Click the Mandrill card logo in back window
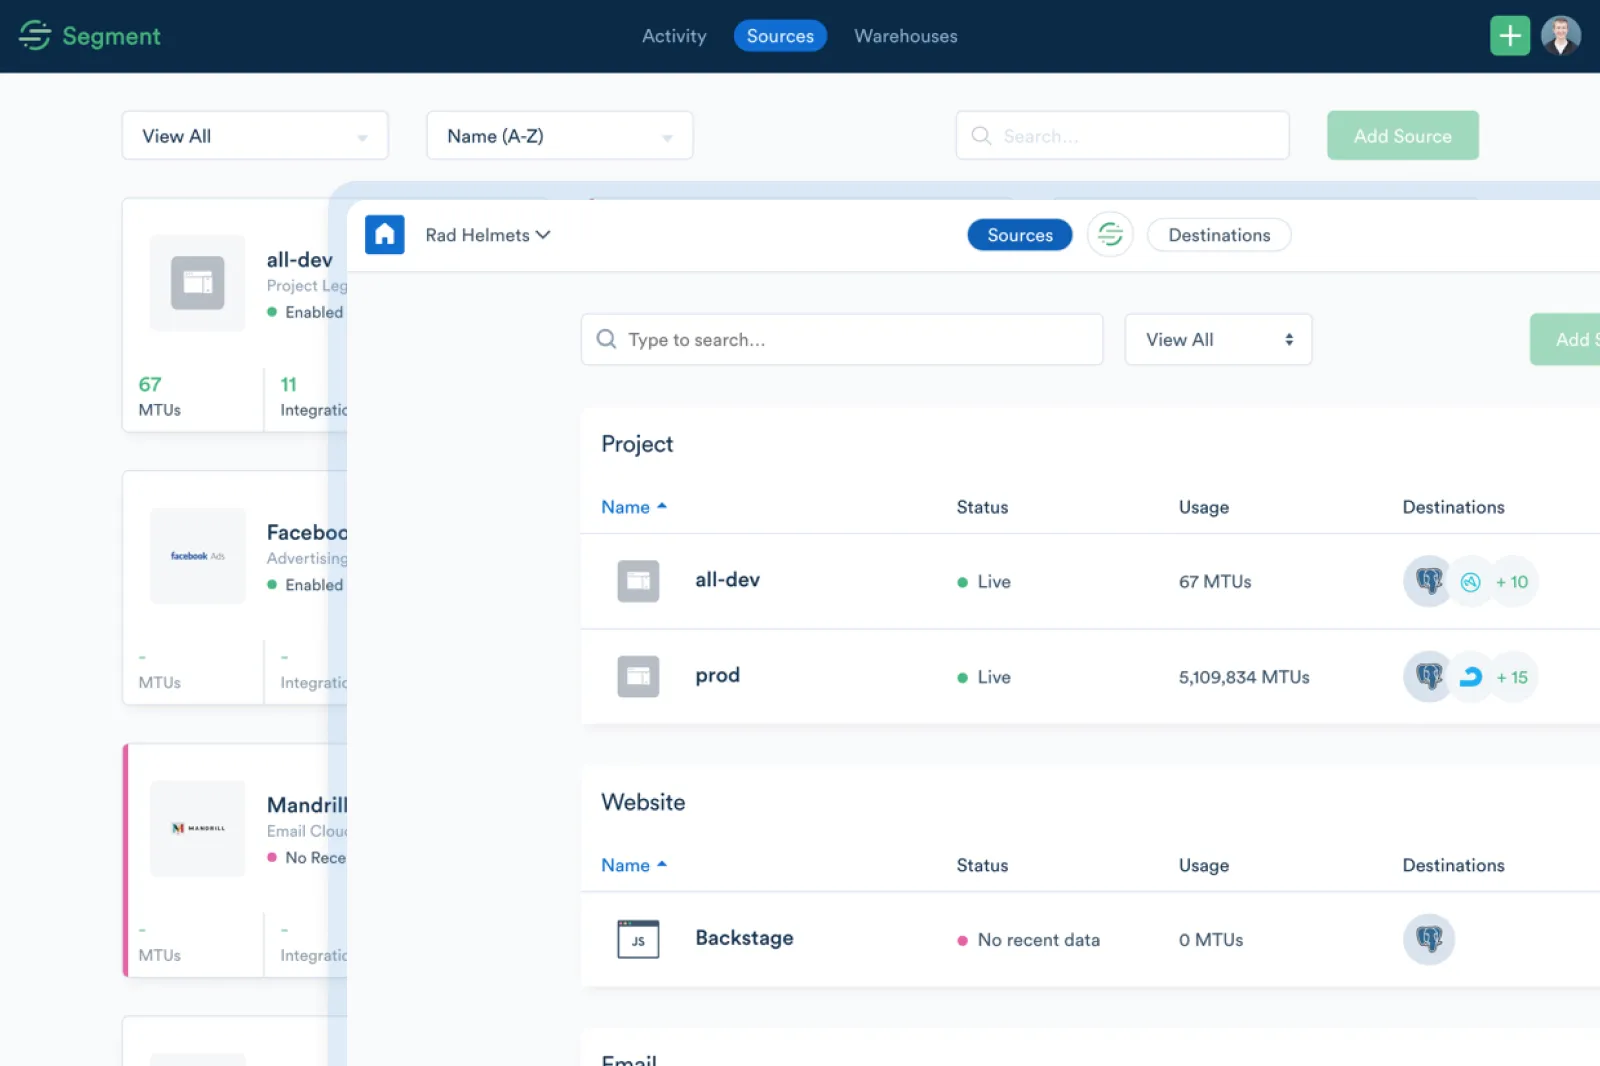This screenshot has height=1066, width=1600. [x=198, y=829]
